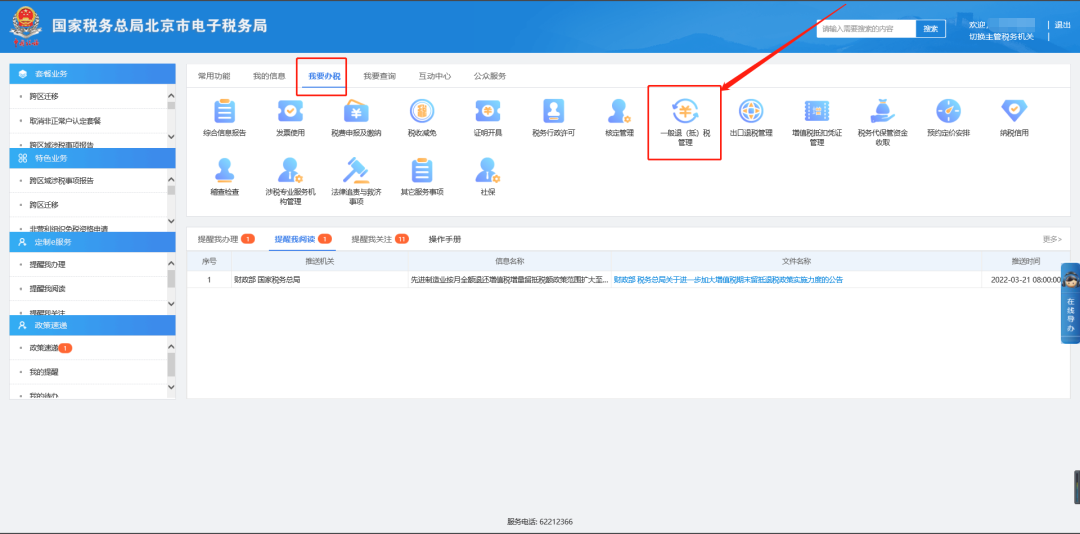Screen dimensions: 1080x534
Task: Select the 我要办税 tab
Action: coord(324,76)
